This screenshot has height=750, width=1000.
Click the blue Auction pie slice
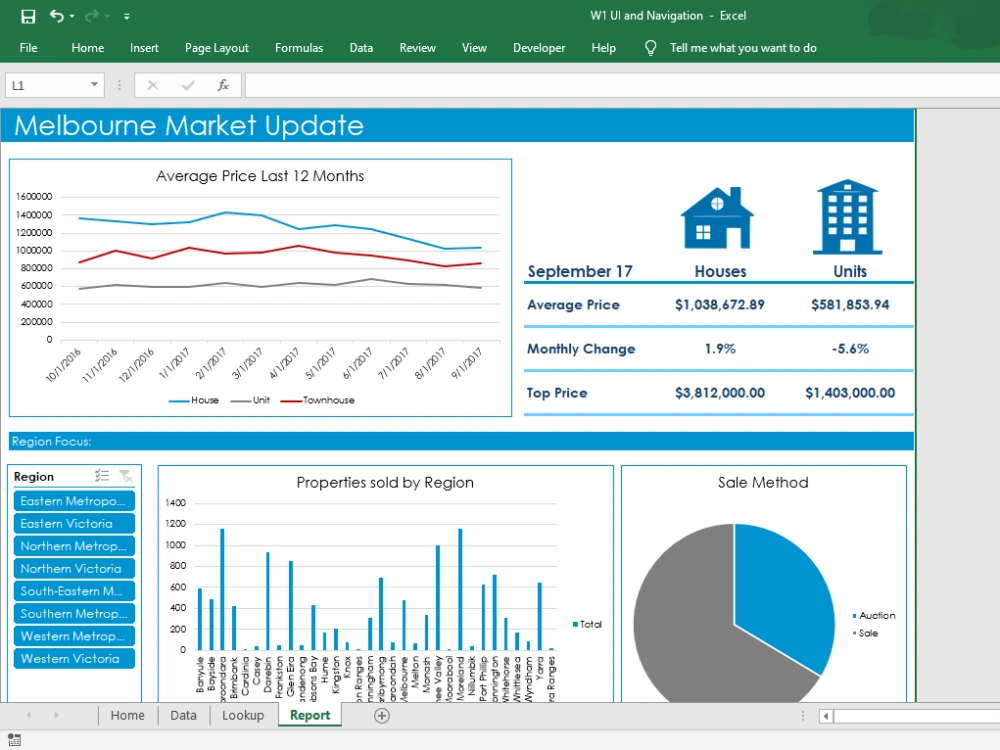[x=784, y=593]
